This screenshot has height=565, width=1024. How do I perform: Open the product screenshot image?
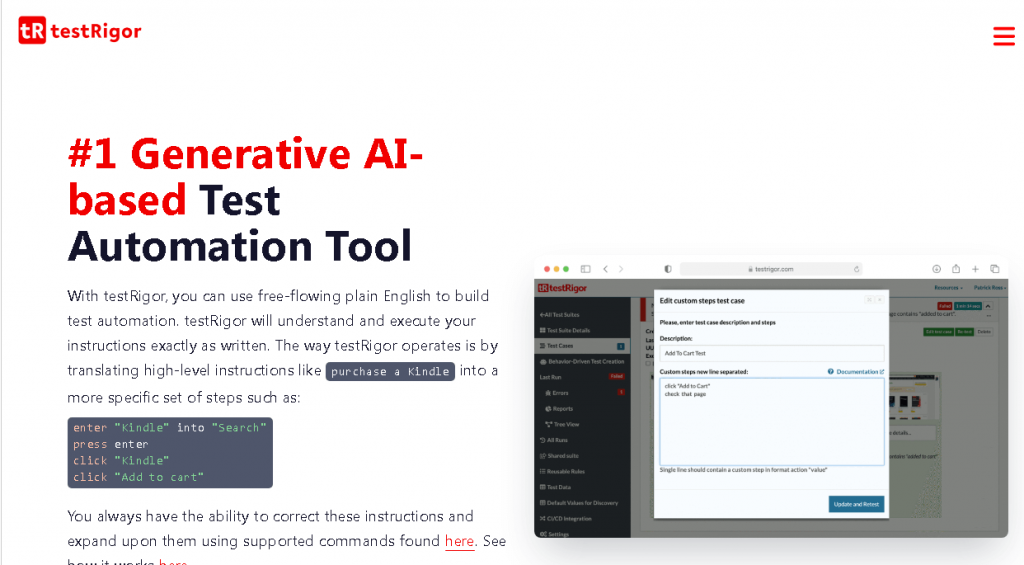point(771,396)
